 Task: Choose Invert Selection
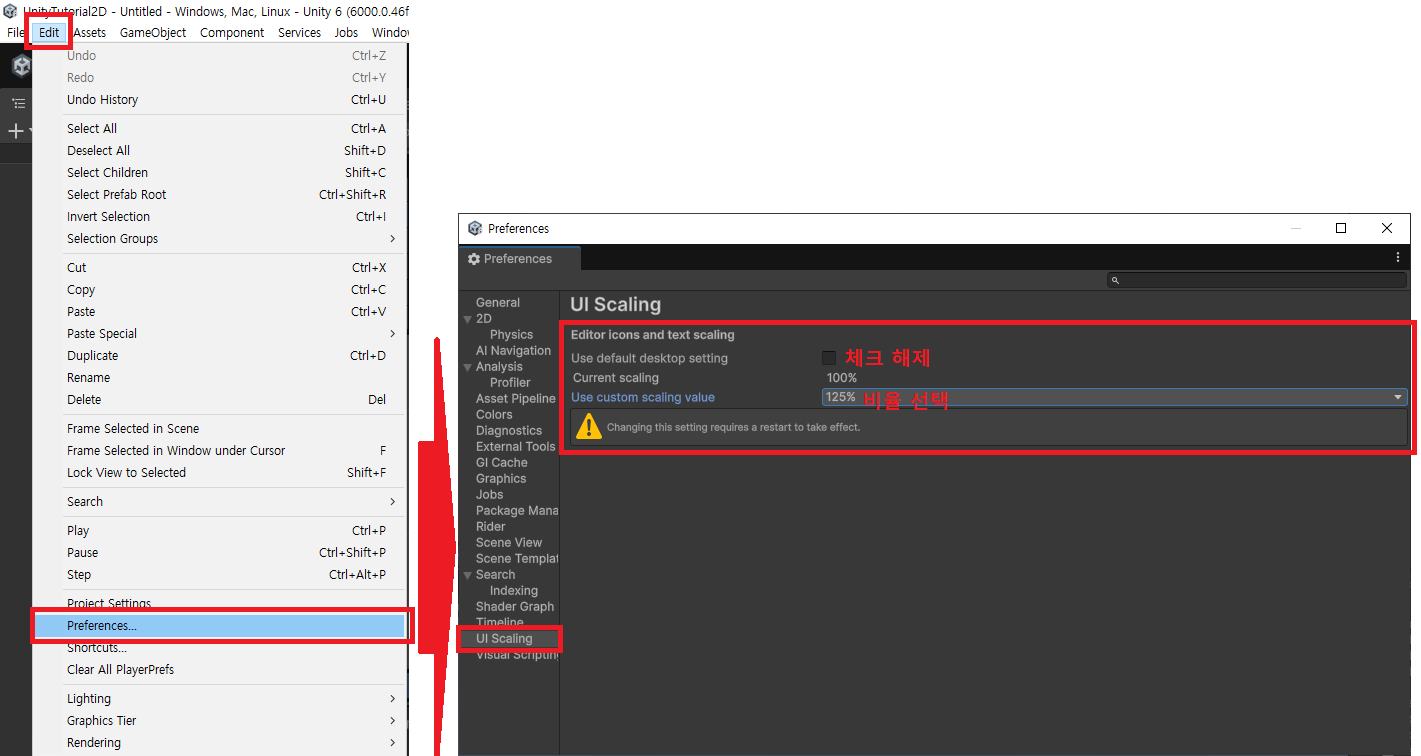point(220,217)
